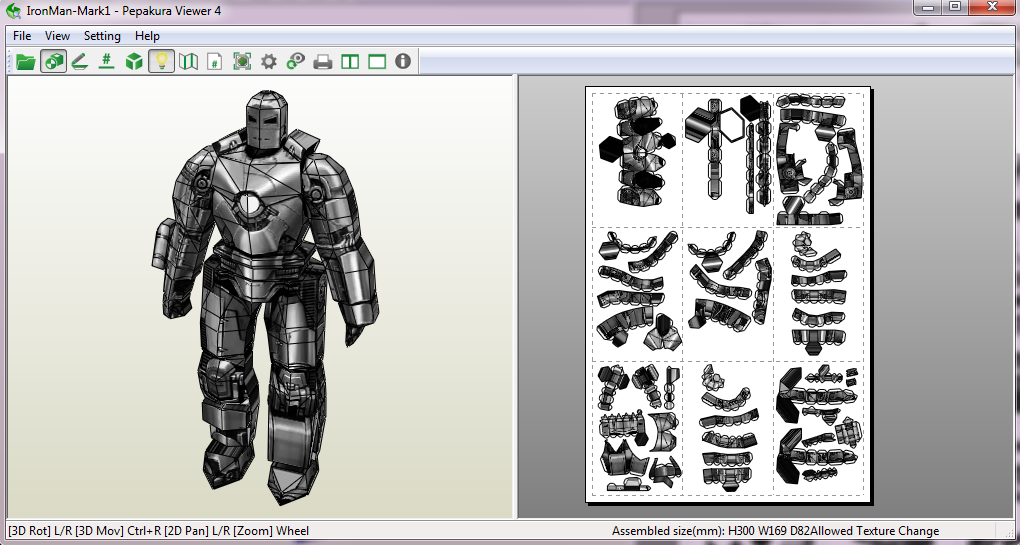Screen dimensions: 1020x545
Task: Open the Help menu
Action: click(x=147, y=36)
